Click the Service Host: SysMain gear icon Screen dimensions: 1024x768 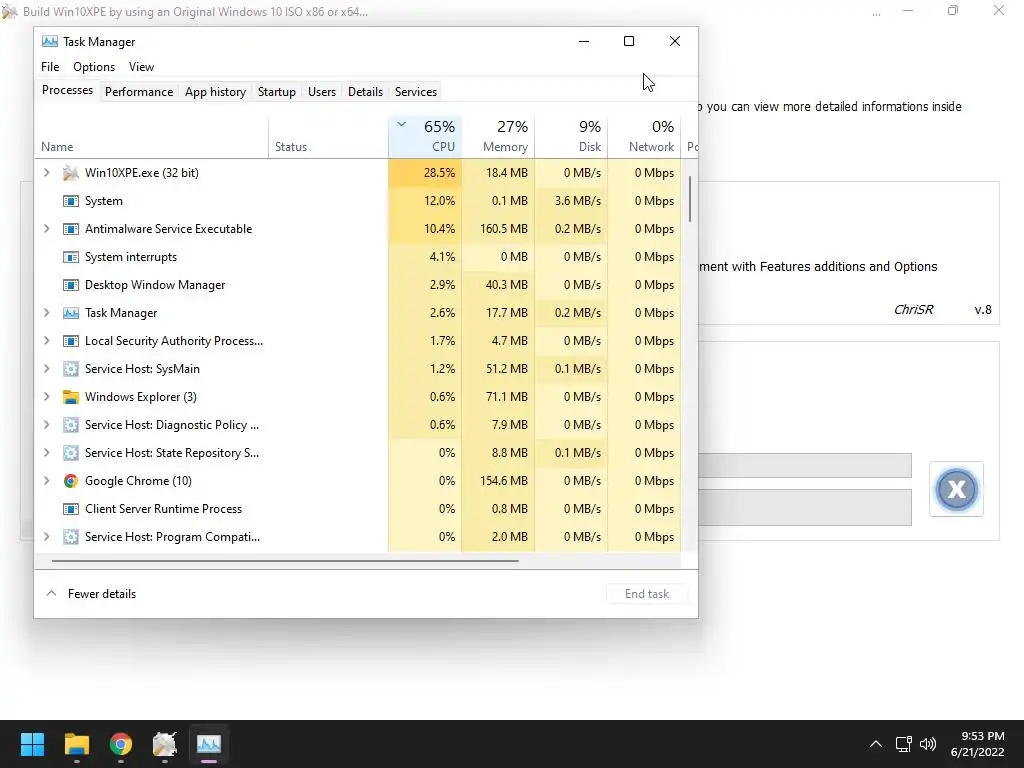[71, 369]
